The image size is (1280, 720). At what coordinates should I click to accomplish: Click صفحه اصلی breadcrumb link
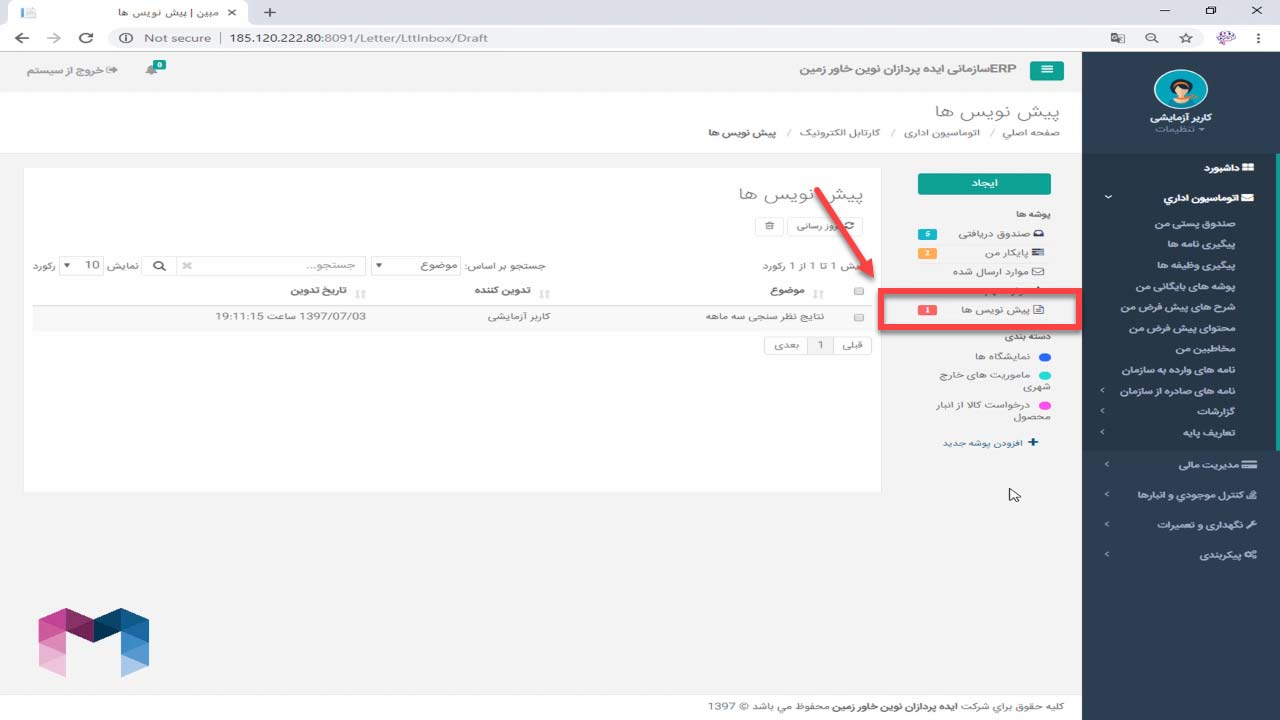[x=1031, y=132]
